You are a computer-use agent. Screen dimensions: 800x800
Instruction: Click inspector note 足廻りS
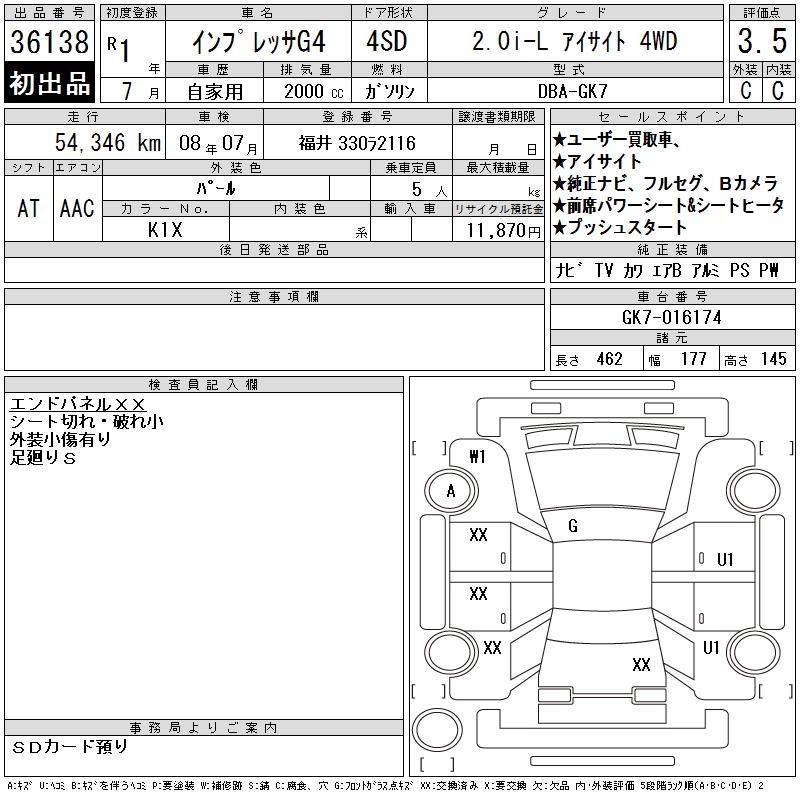[x=43, y=457]
